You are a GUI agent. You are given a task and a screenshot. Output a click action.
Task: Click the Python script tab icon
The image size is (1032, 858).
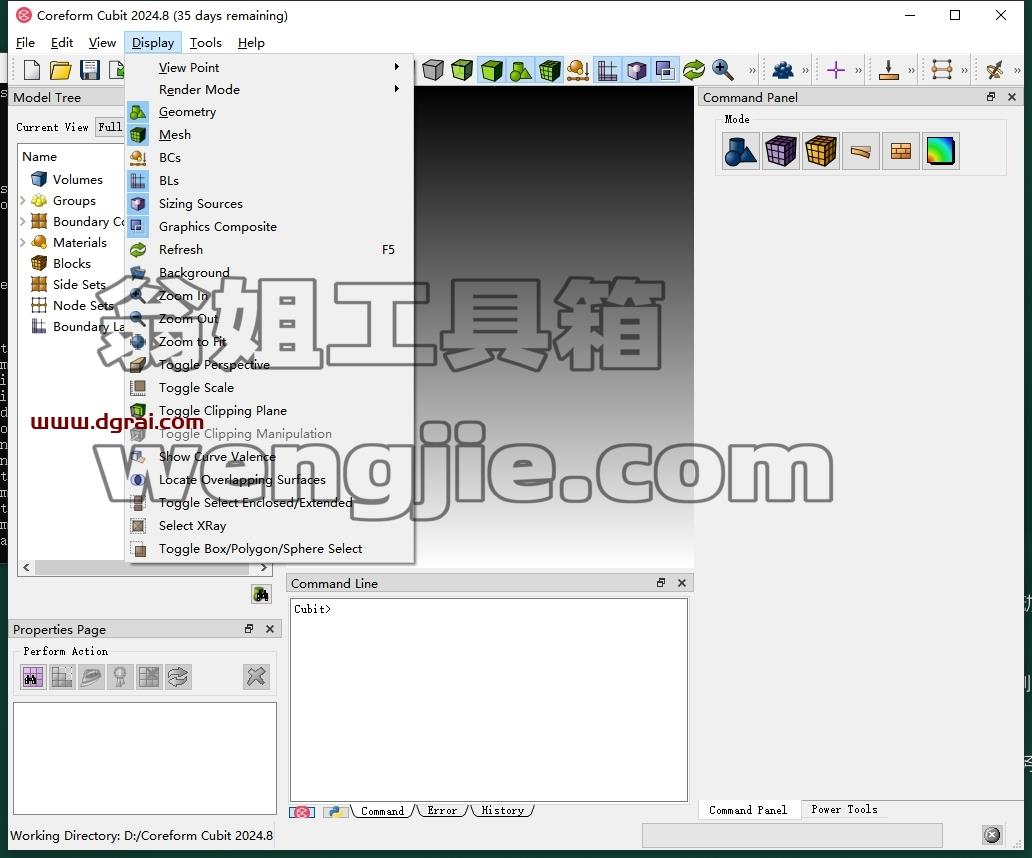(x=336, y=812)
